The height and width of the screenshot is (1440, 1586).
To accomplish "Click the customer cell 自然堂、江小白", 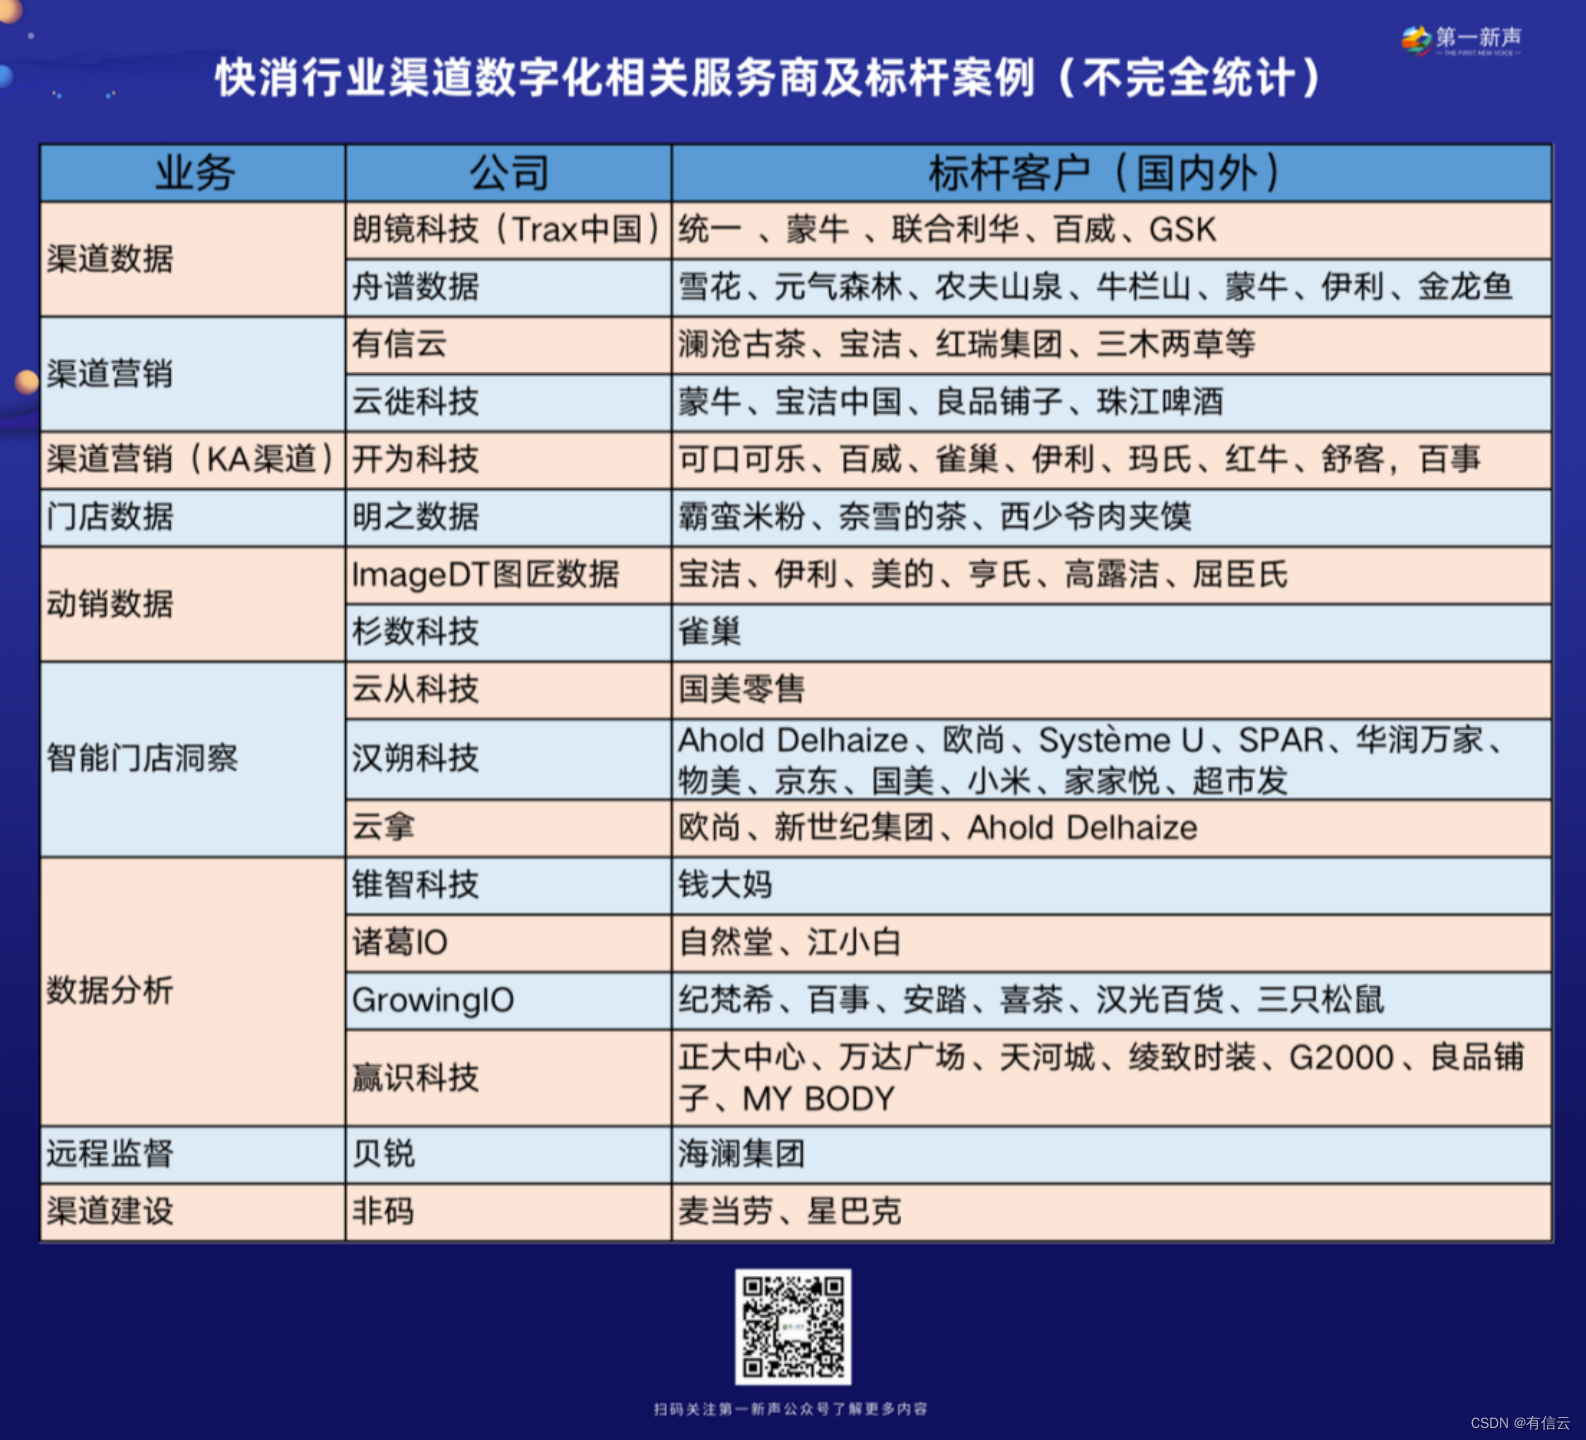I will click(1112, 943).
